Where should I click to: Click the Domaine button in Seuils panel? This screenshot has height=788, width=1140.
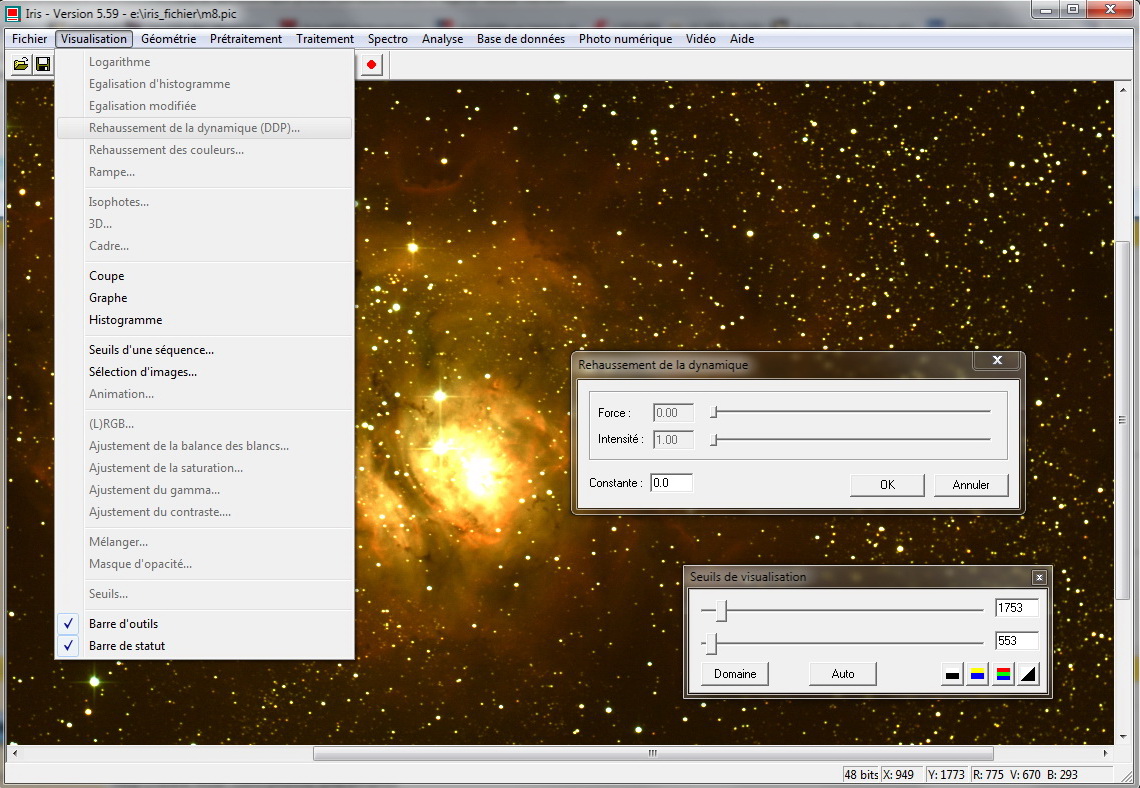pos(735,674)
